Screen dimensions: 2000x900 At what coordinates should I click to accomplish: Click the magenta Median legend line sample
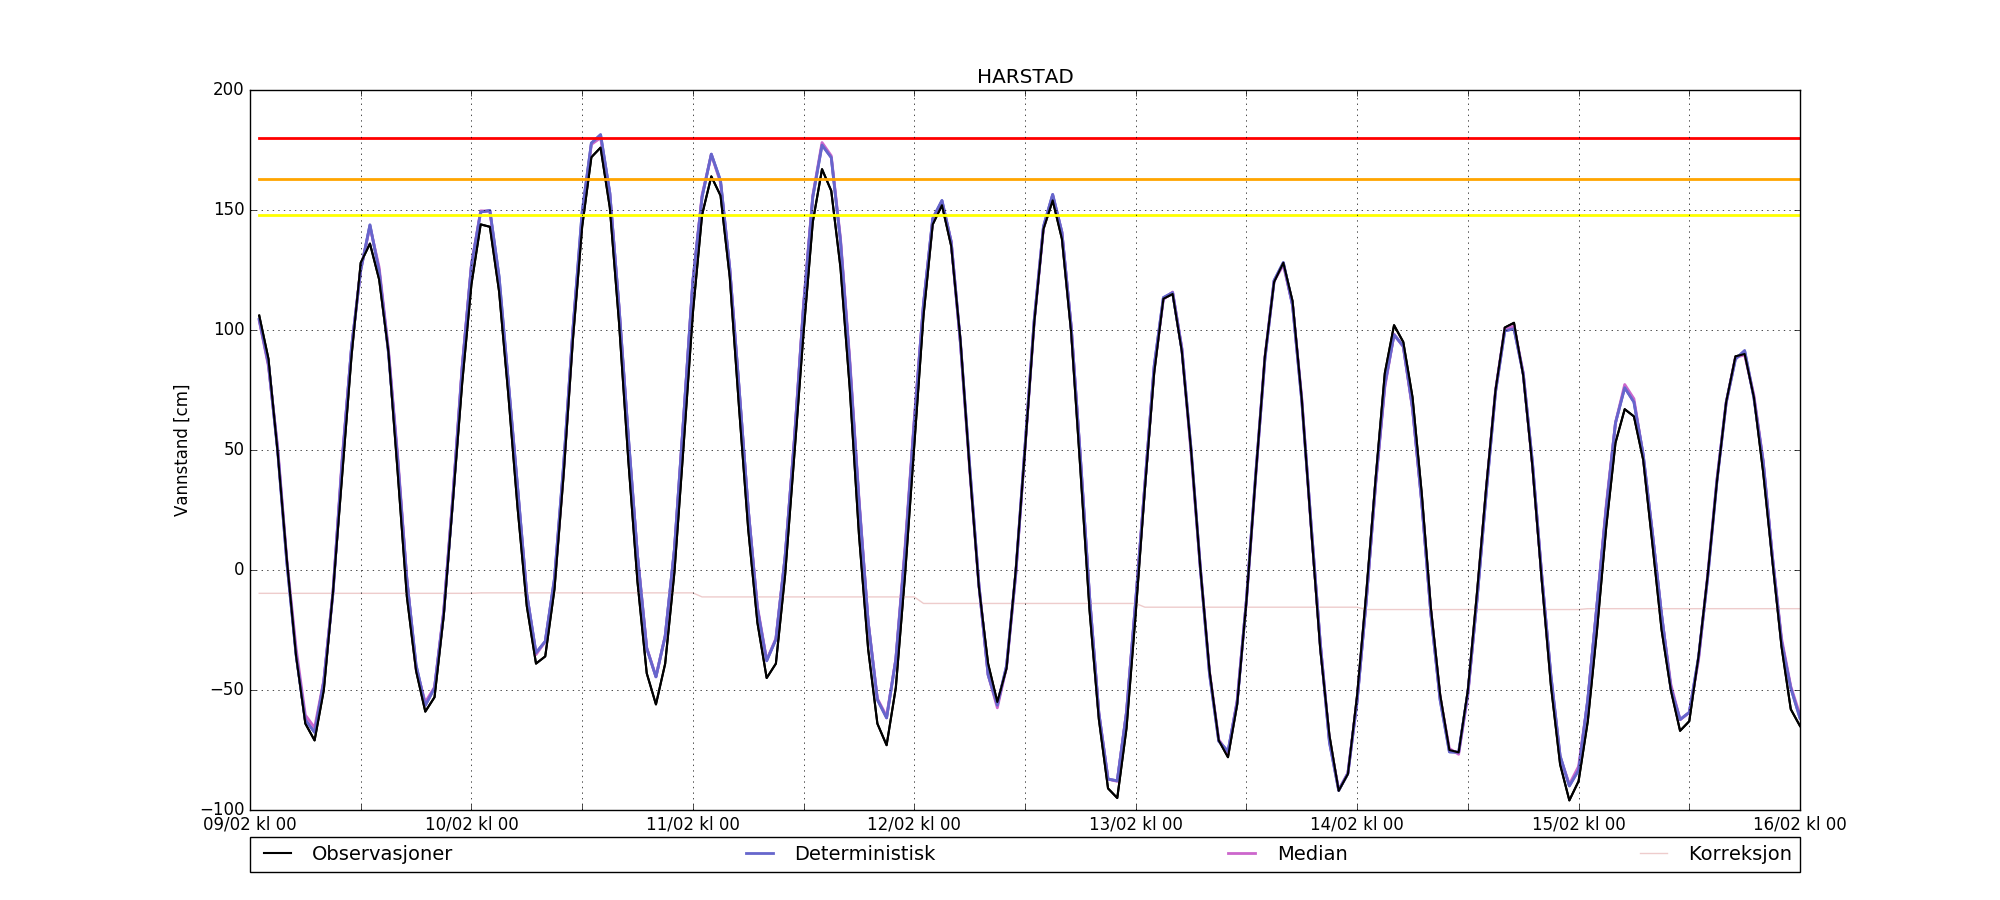(1242, 854)
